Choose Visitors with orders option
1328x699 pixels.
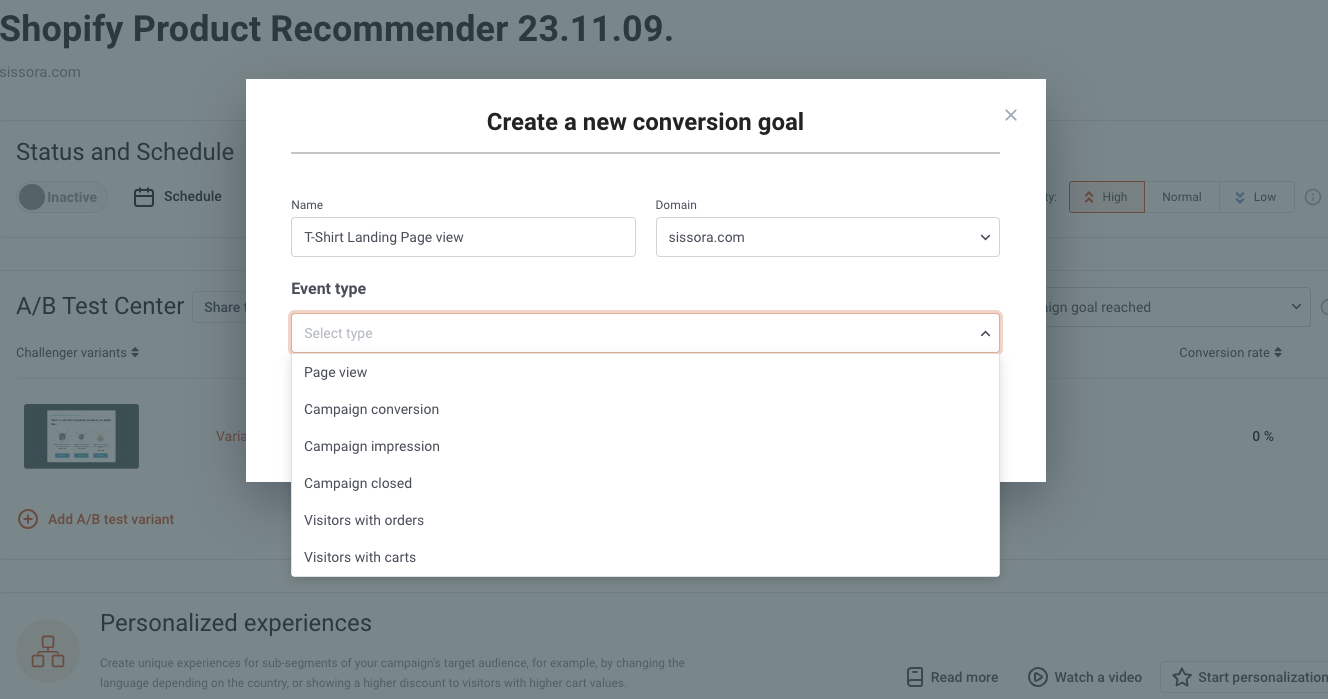coord(645,520)
